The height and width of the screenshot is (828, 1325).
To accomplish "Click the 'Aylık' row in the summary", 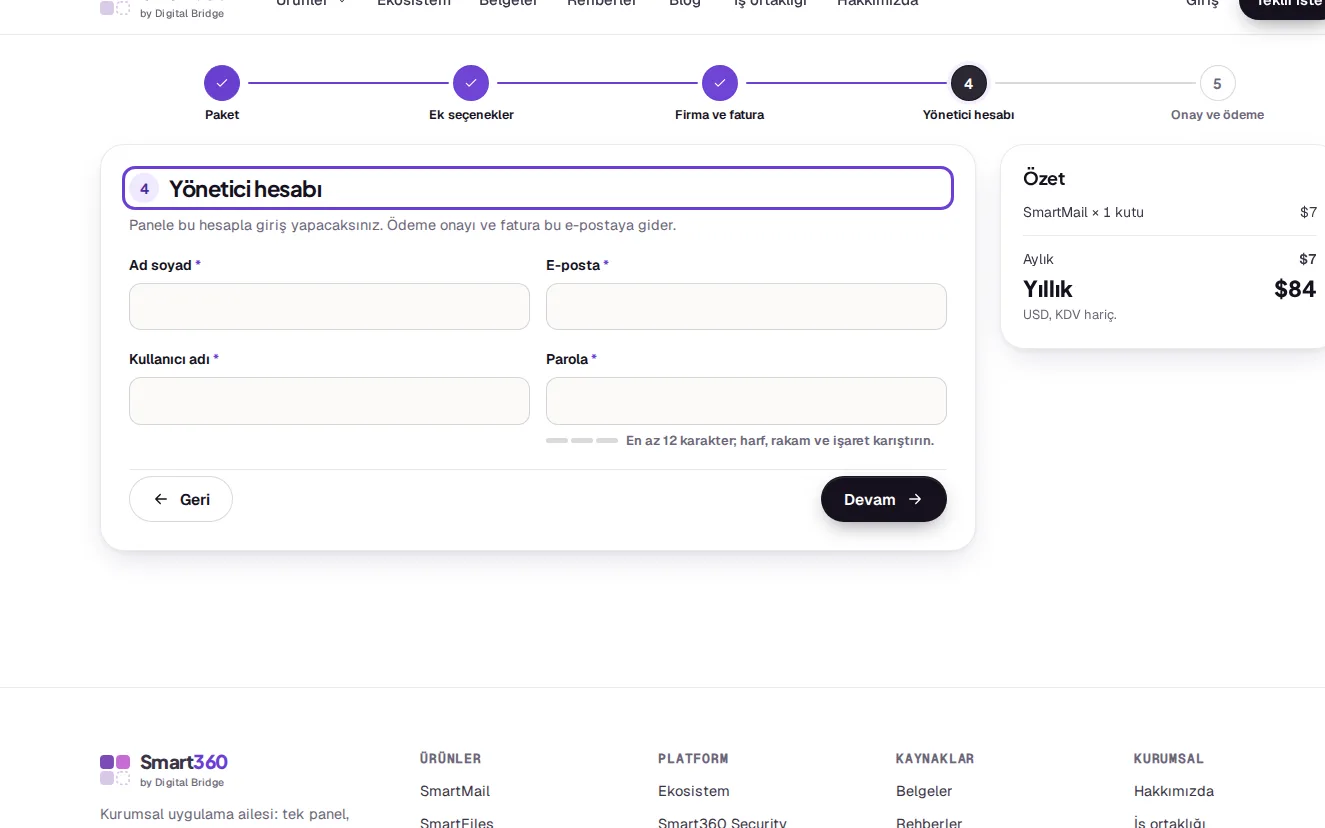I will (x=1170, y=259).
